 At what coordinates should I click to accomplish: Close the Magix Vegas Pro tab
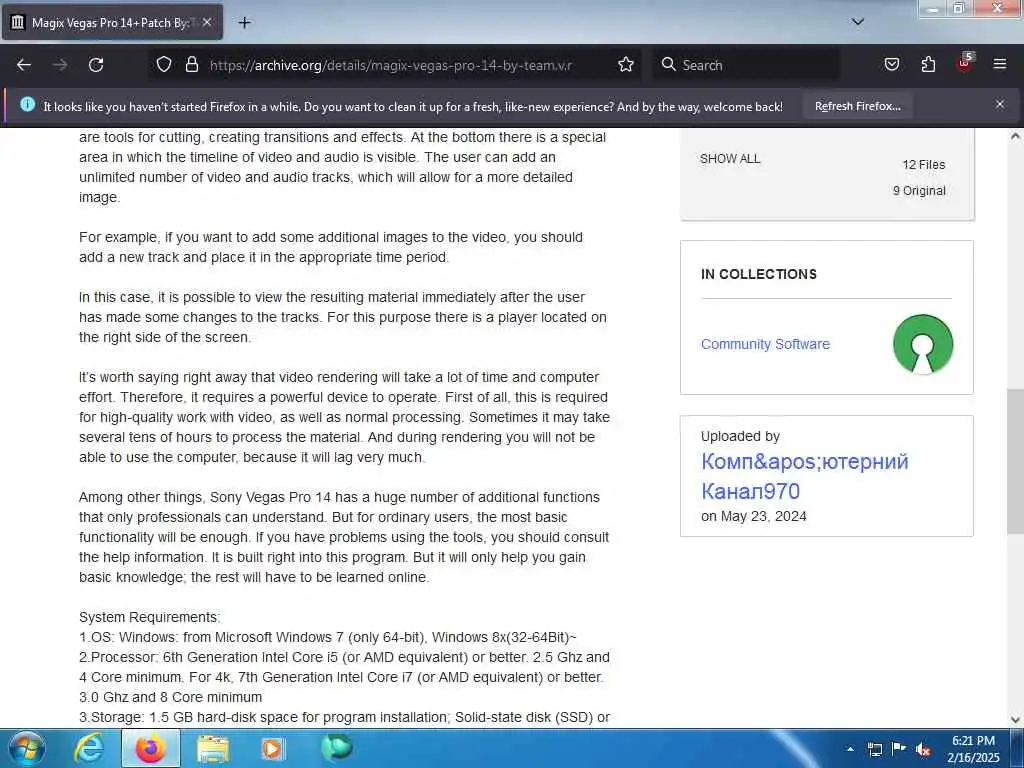(207, 22)
